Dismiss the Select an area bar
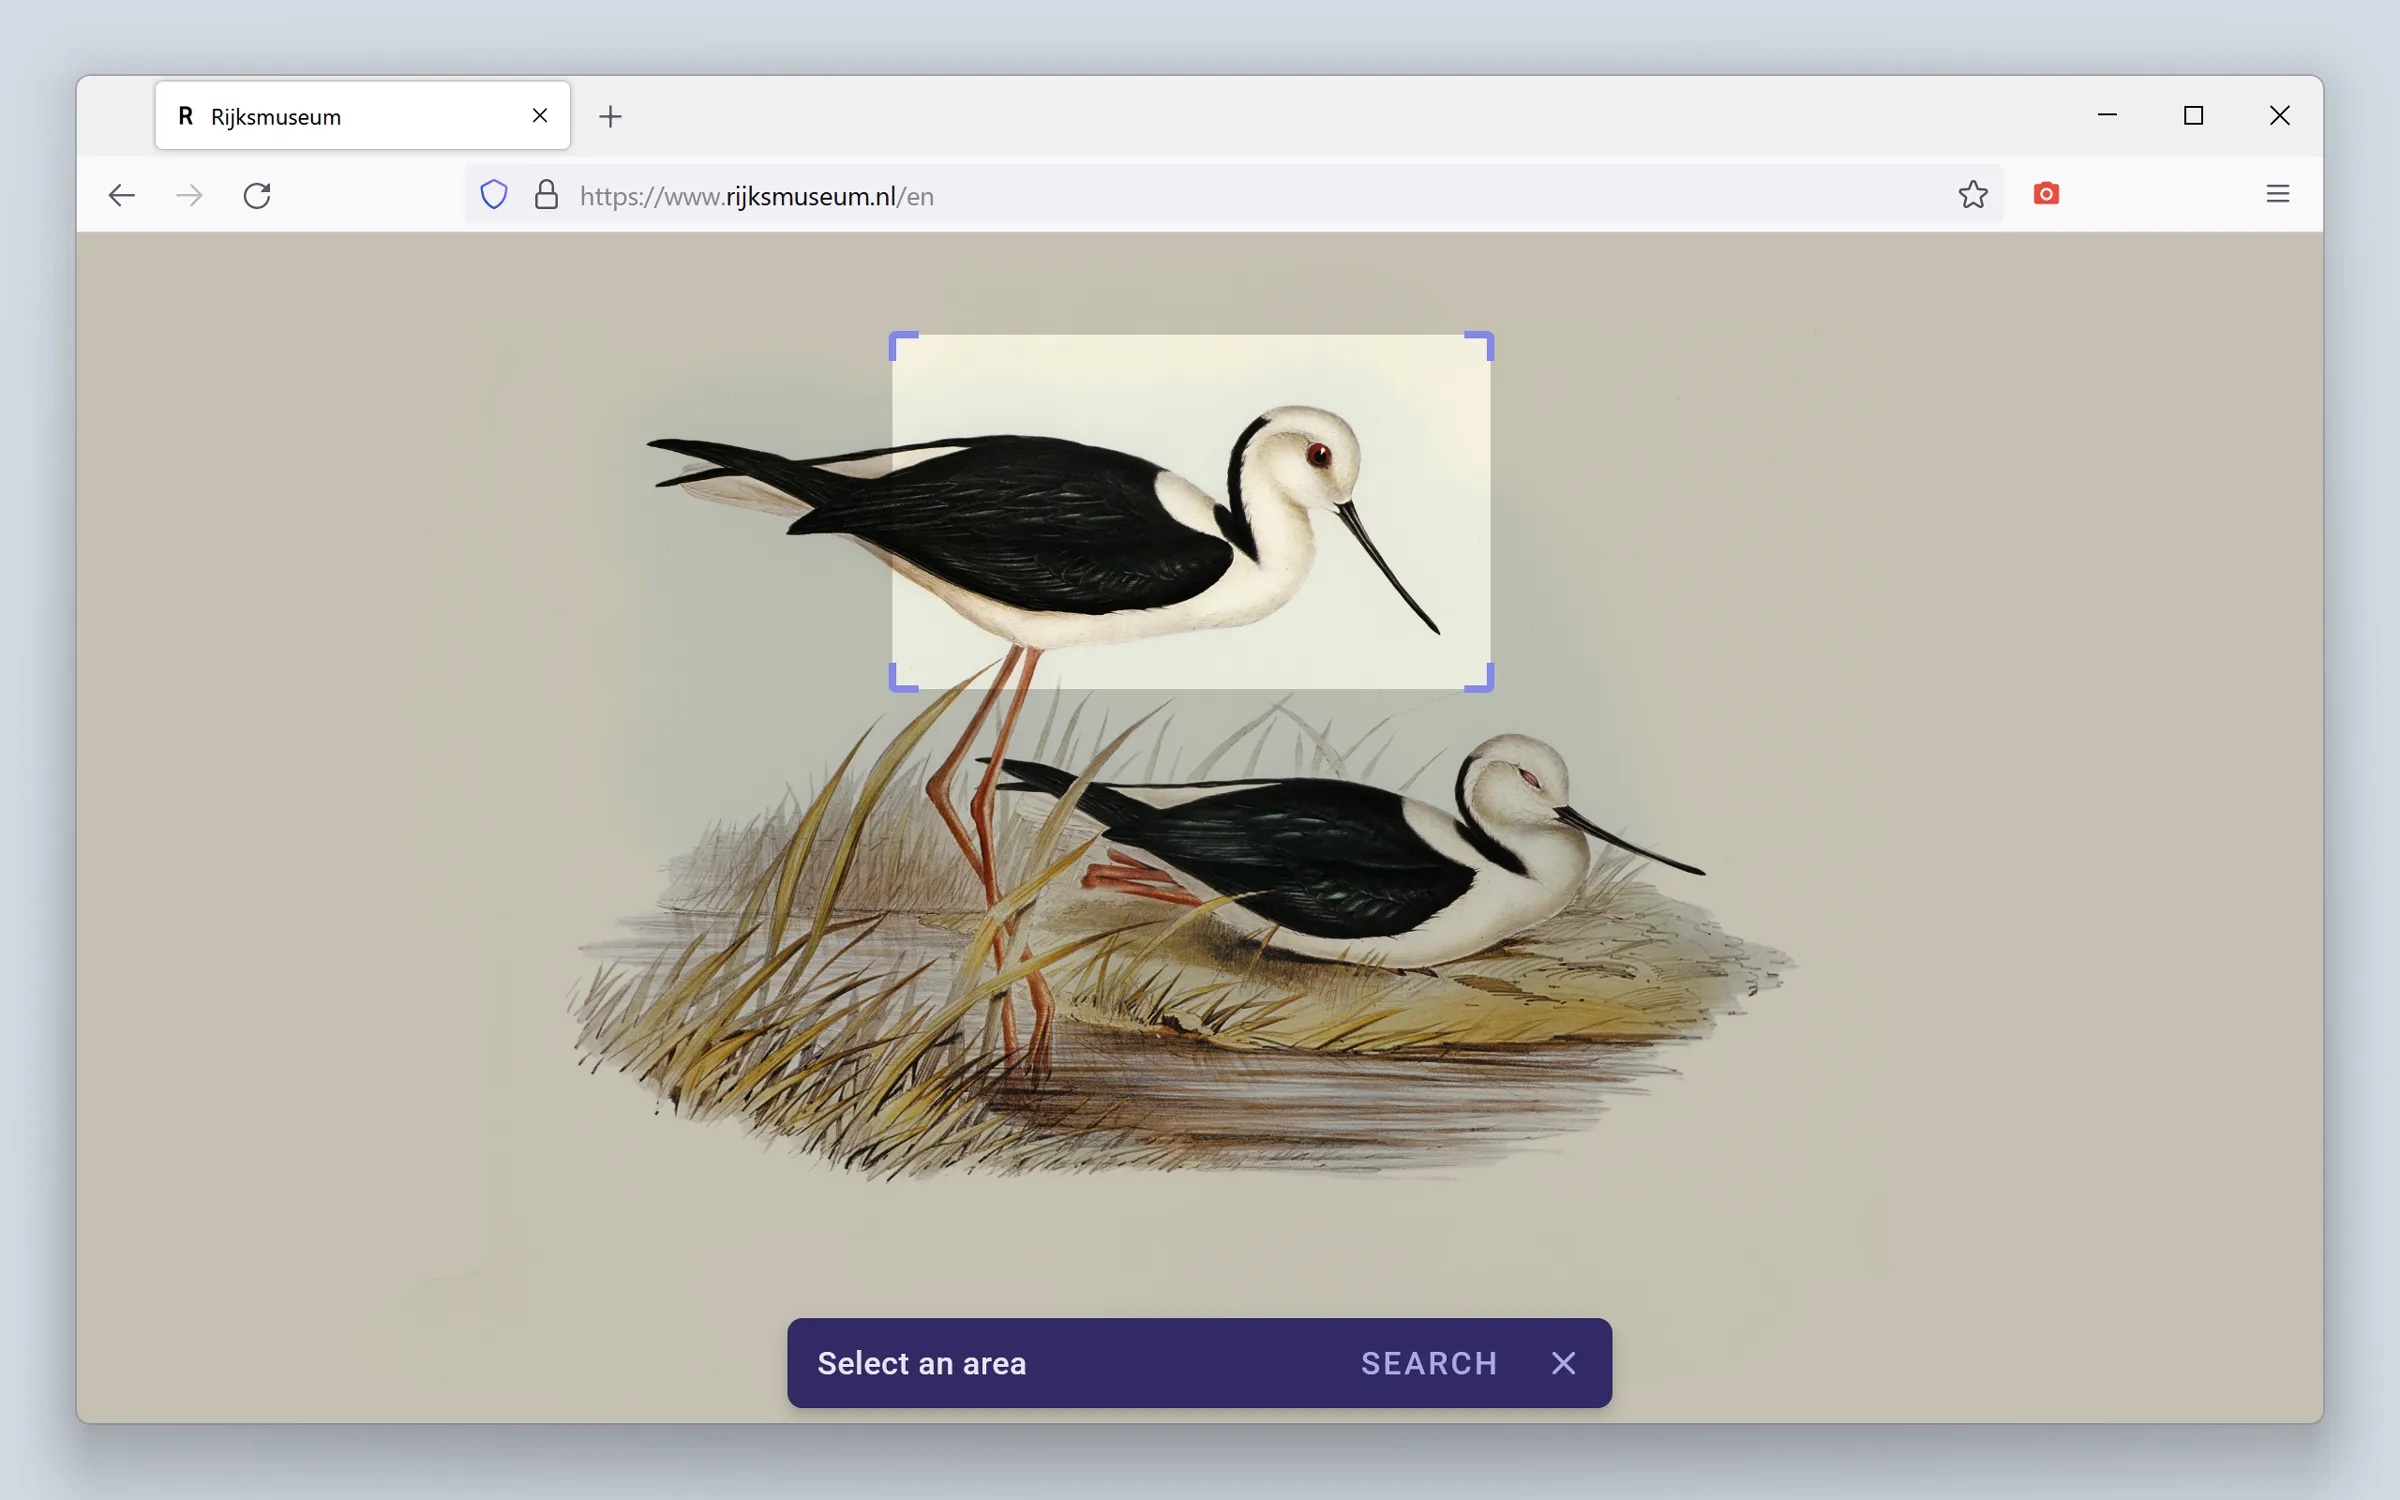 tap(1564, 1363)
